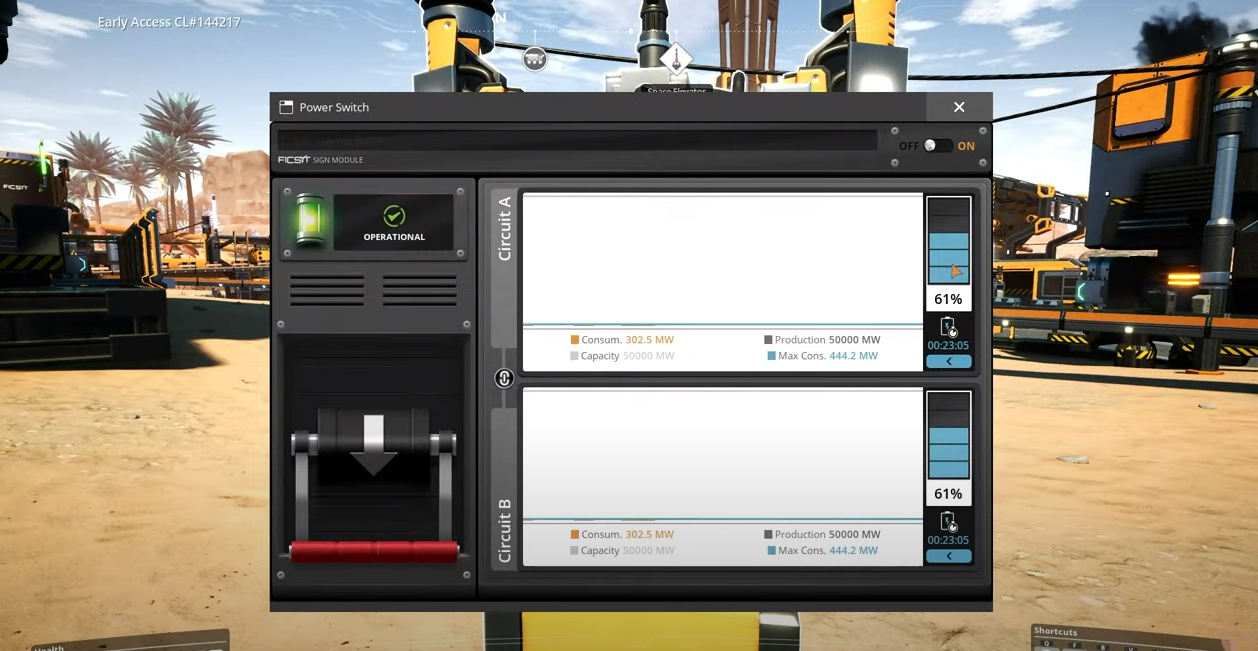Click the Shortcuts panel header in HUD

pyautogui.click(x=1056, y=632)
